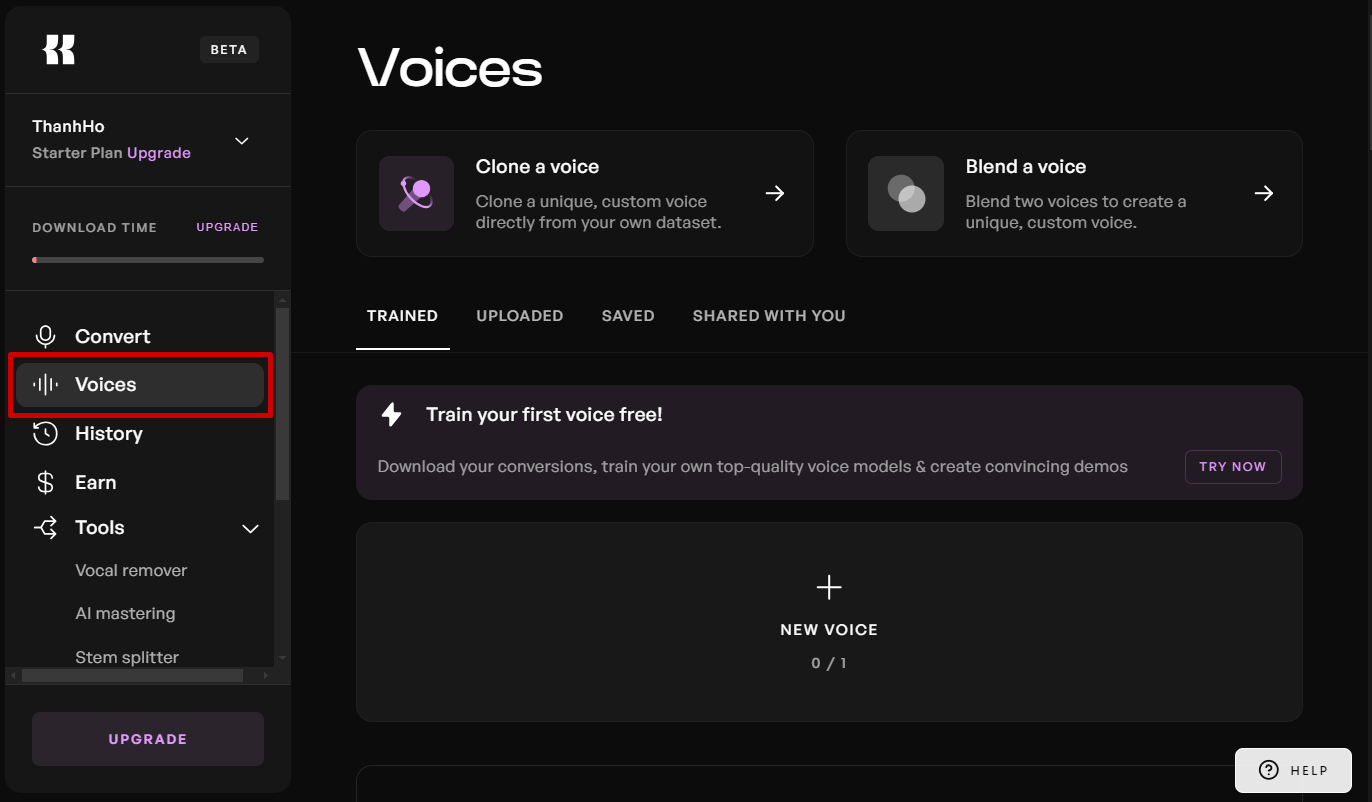Click the Voices waveform icon
Viewport: 1372px width, 802px height.
tap(45, 385)
